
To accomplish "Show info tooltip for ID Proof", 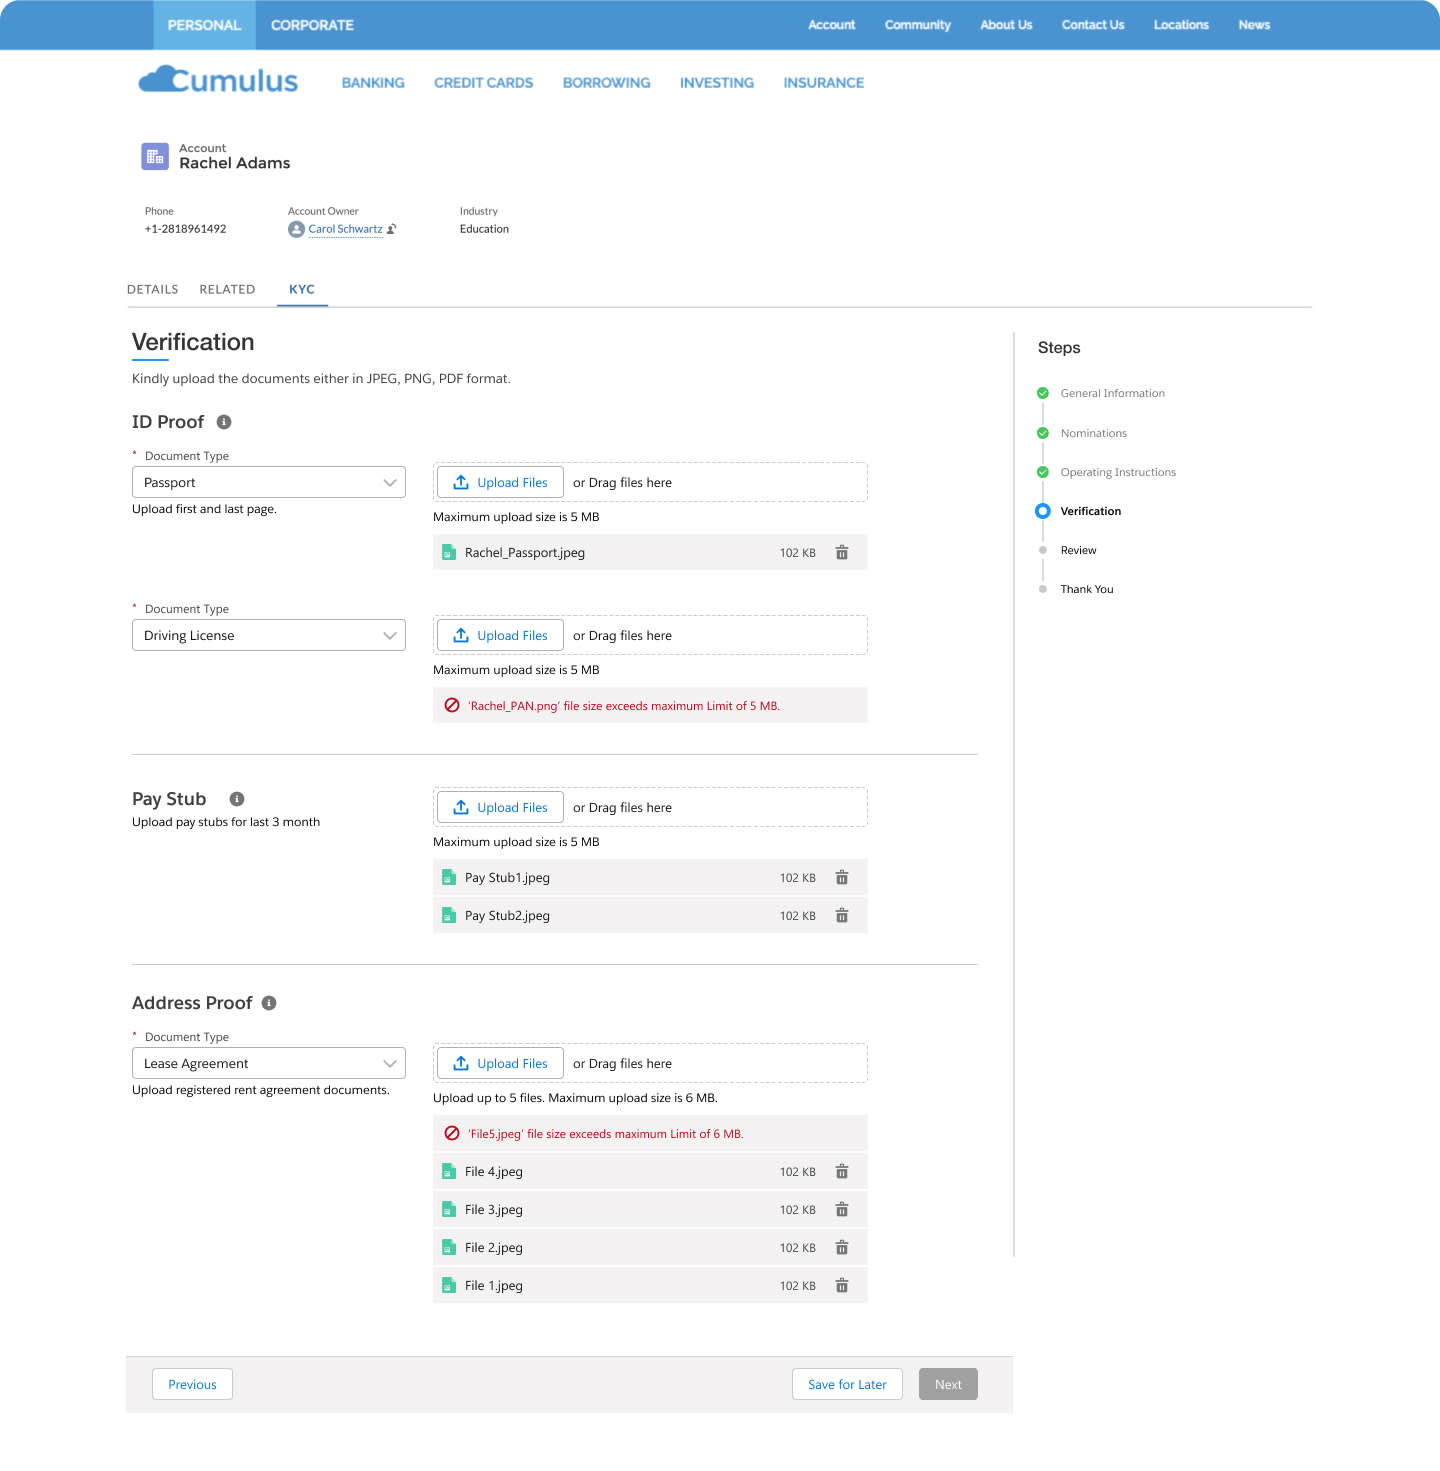I will click(224, 422).
